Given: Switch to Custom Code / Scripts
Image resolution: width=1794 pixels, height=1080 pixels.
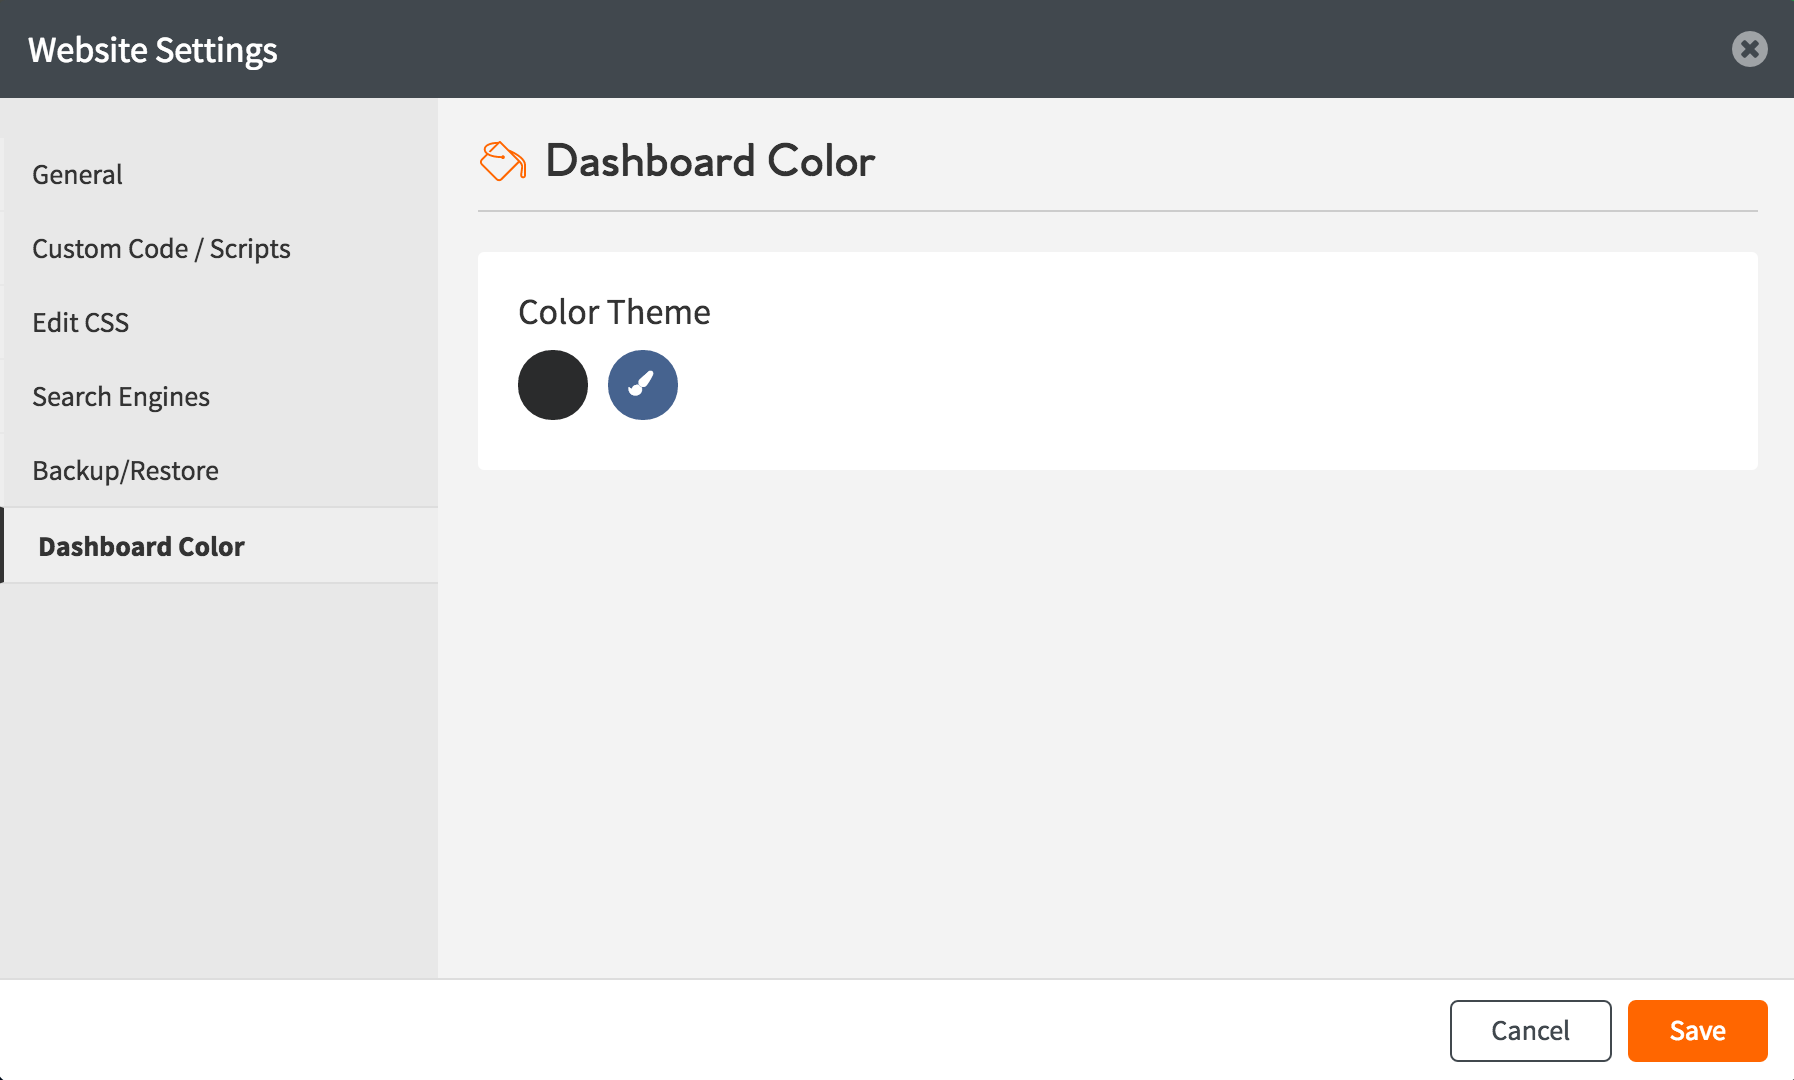Looking at the screenshot, I should pos(161,249).
